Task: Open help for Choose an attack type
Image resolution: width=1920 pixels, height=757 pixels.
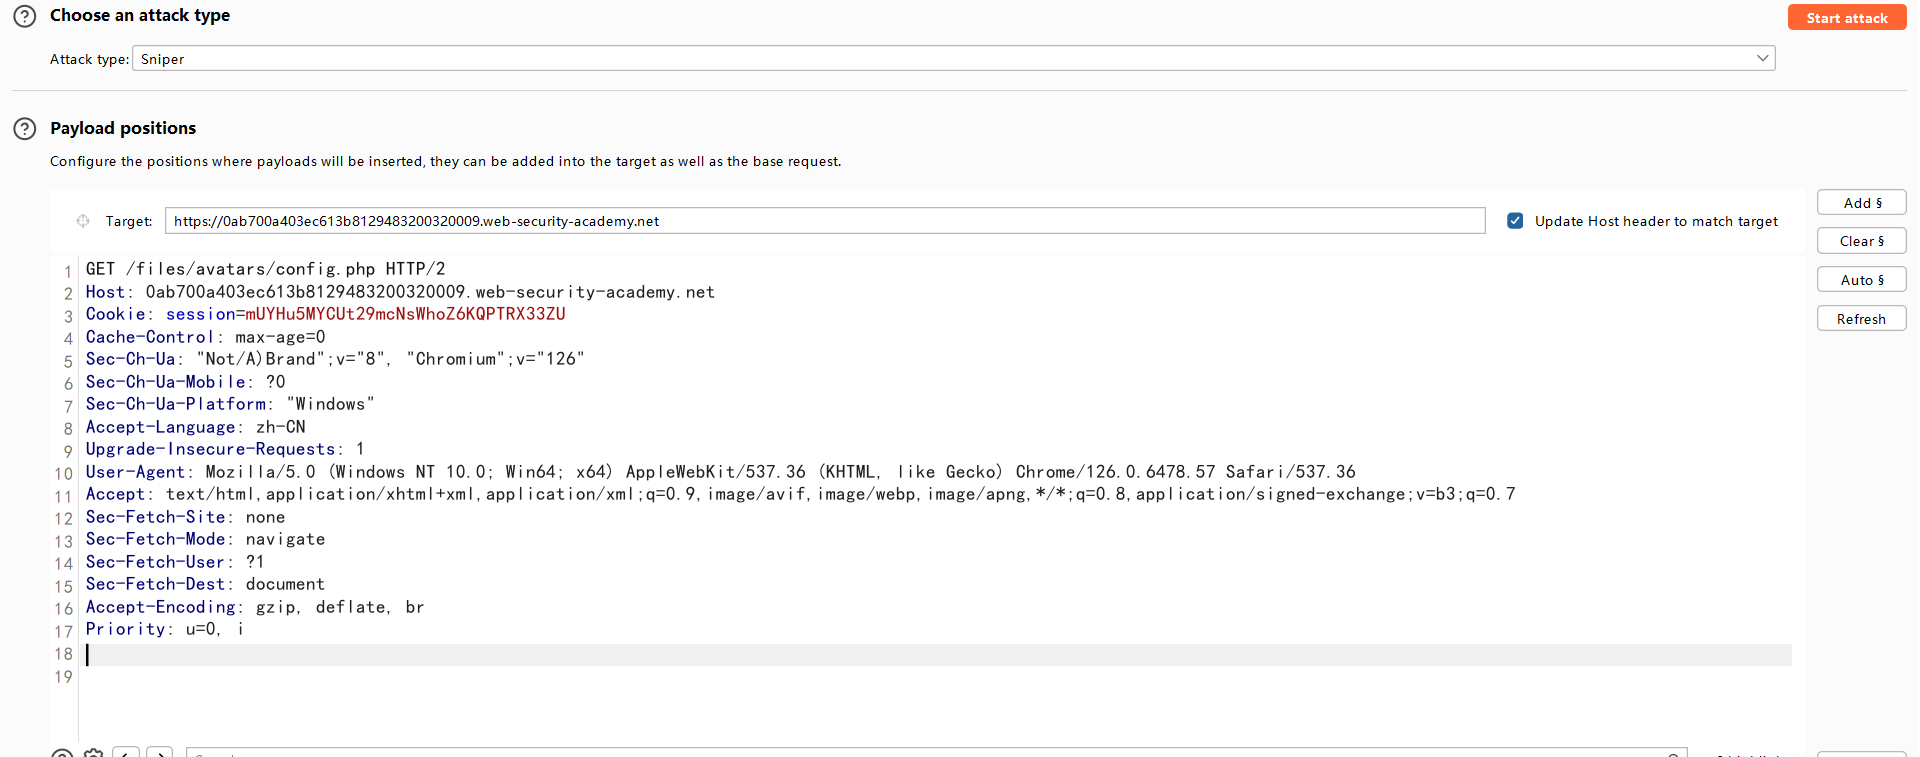Action: tap(24, 16)
